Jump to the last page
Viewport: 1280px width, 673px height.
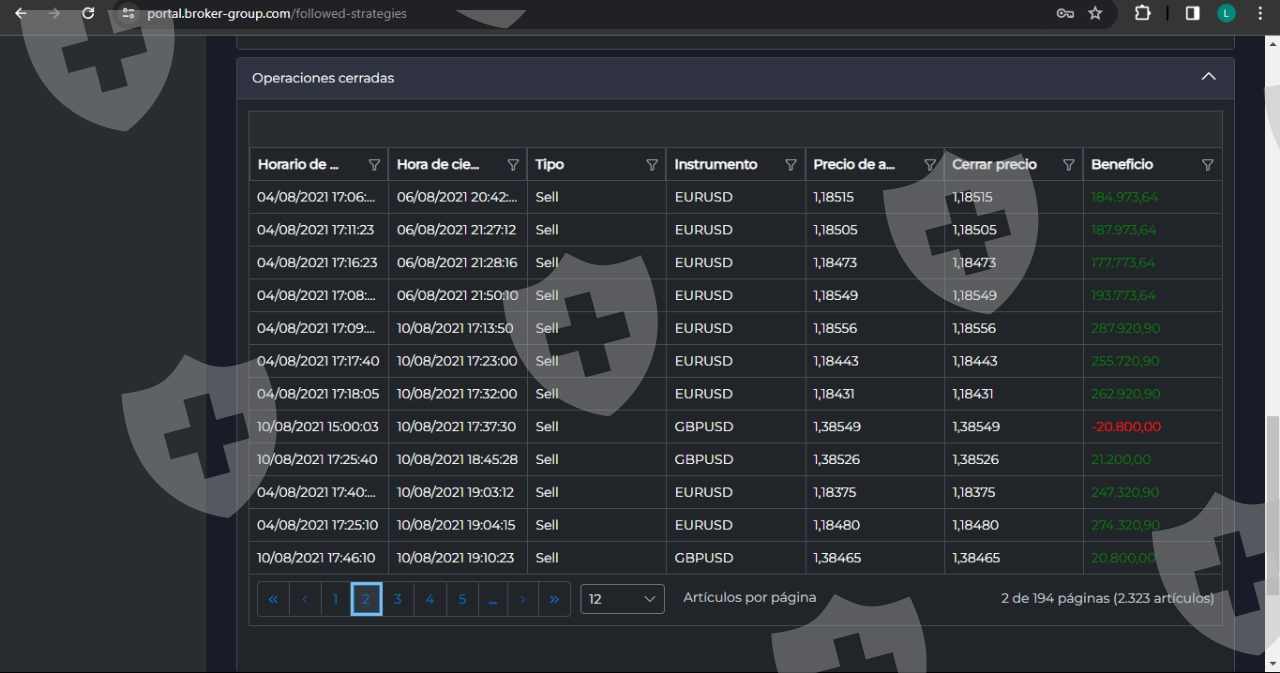point(554,599)
